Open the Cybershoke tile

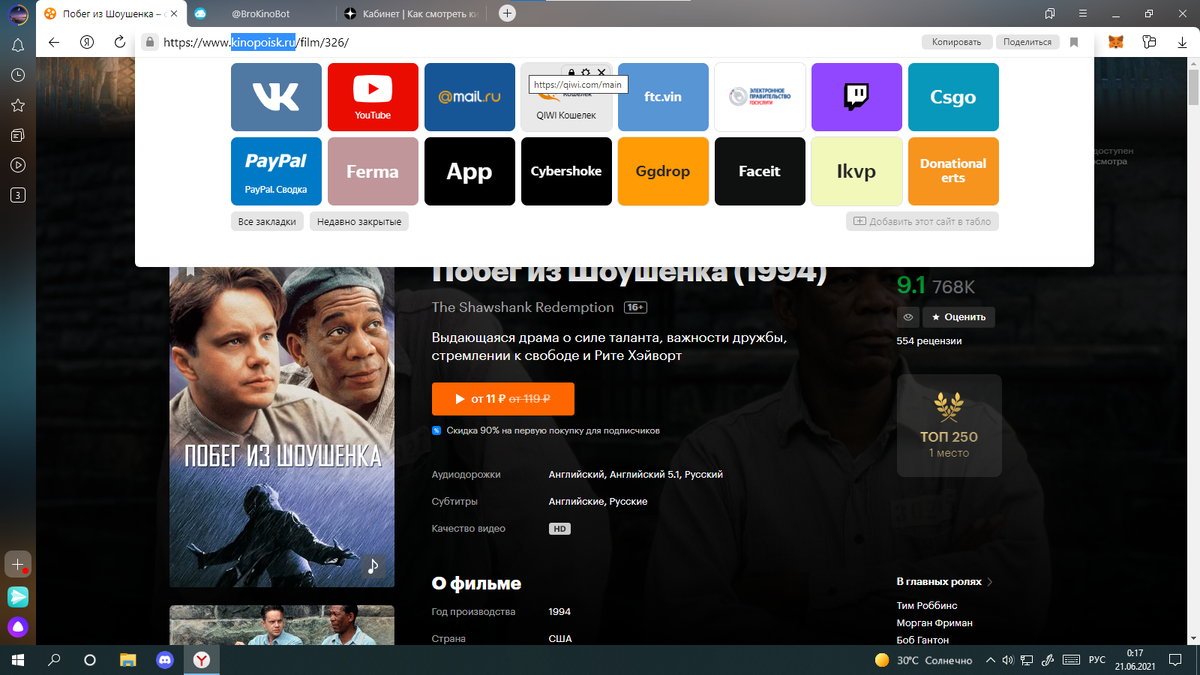click(x=566, y=171)
